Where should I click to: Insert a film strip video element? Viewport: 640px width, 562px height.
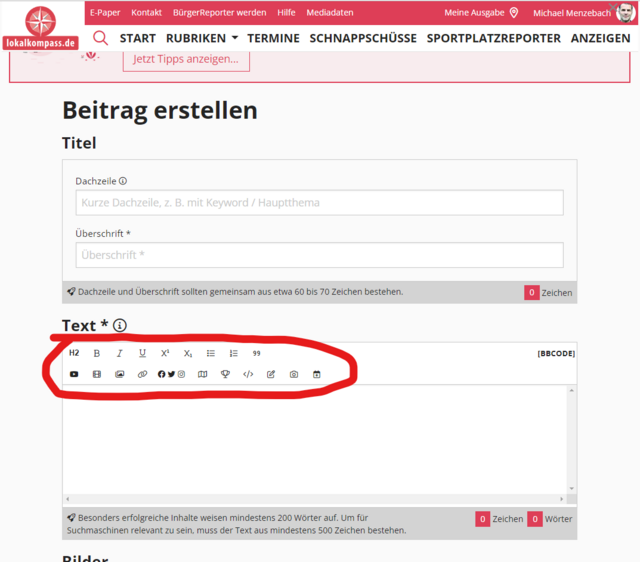97,374
